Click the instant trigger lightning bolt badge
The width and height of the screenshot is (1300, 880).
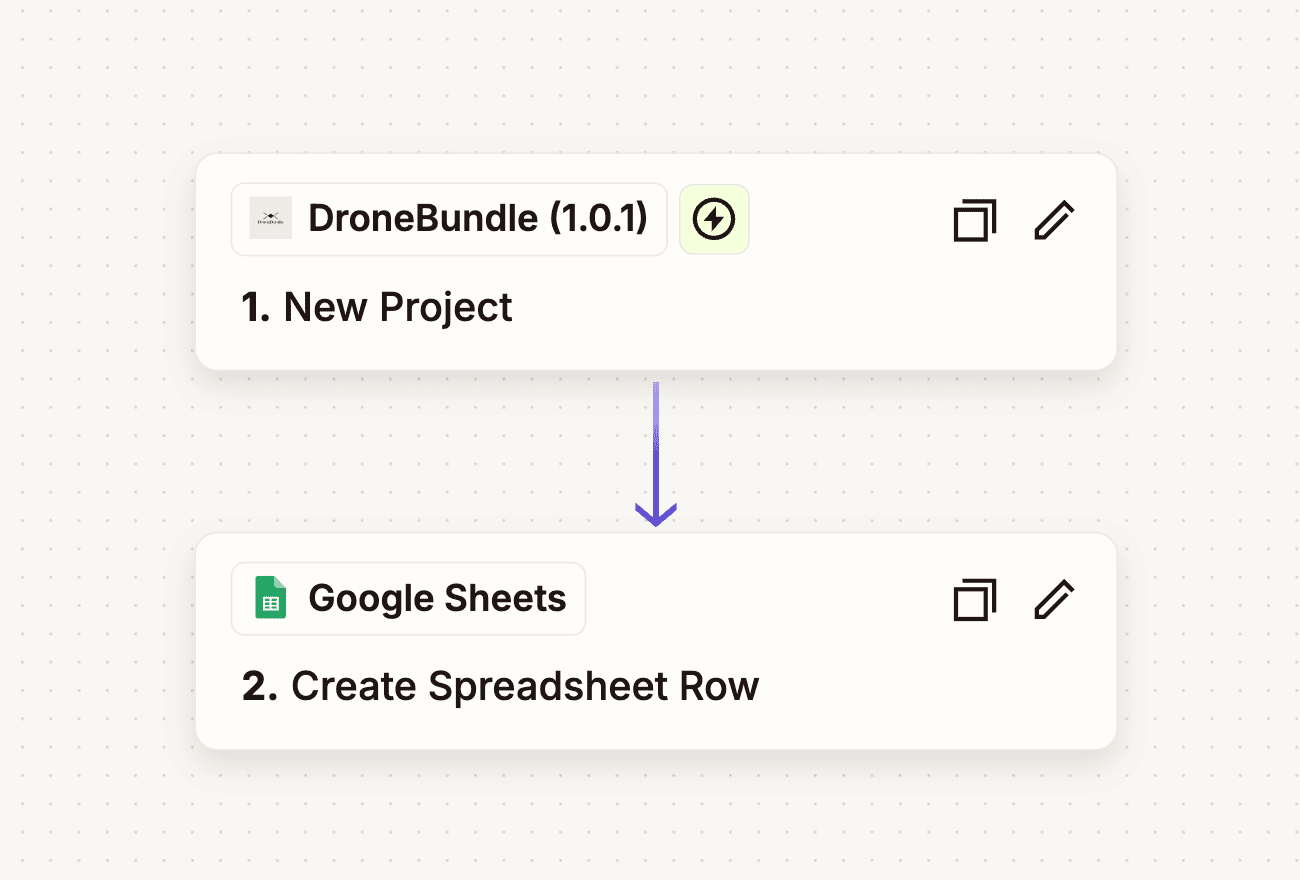[x=714, y=219]
